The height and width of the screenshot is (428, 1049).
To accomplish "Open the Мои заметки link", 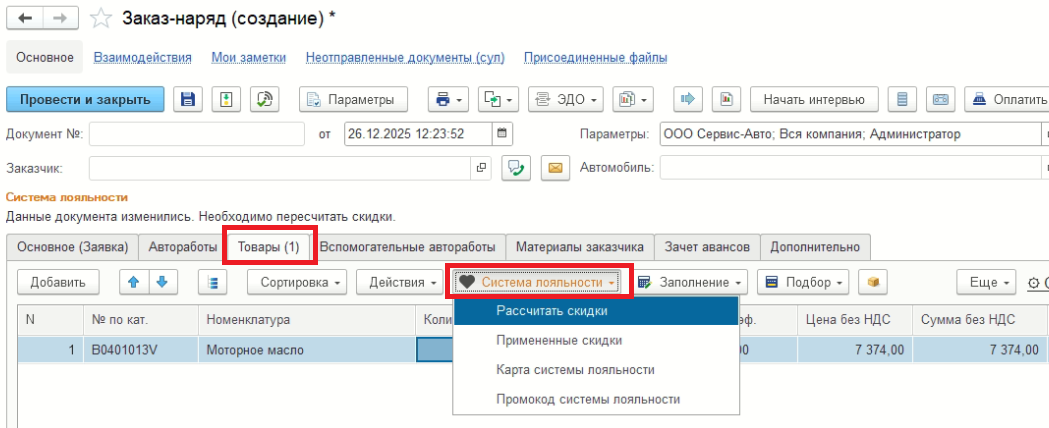I will (x=249, y=58).
